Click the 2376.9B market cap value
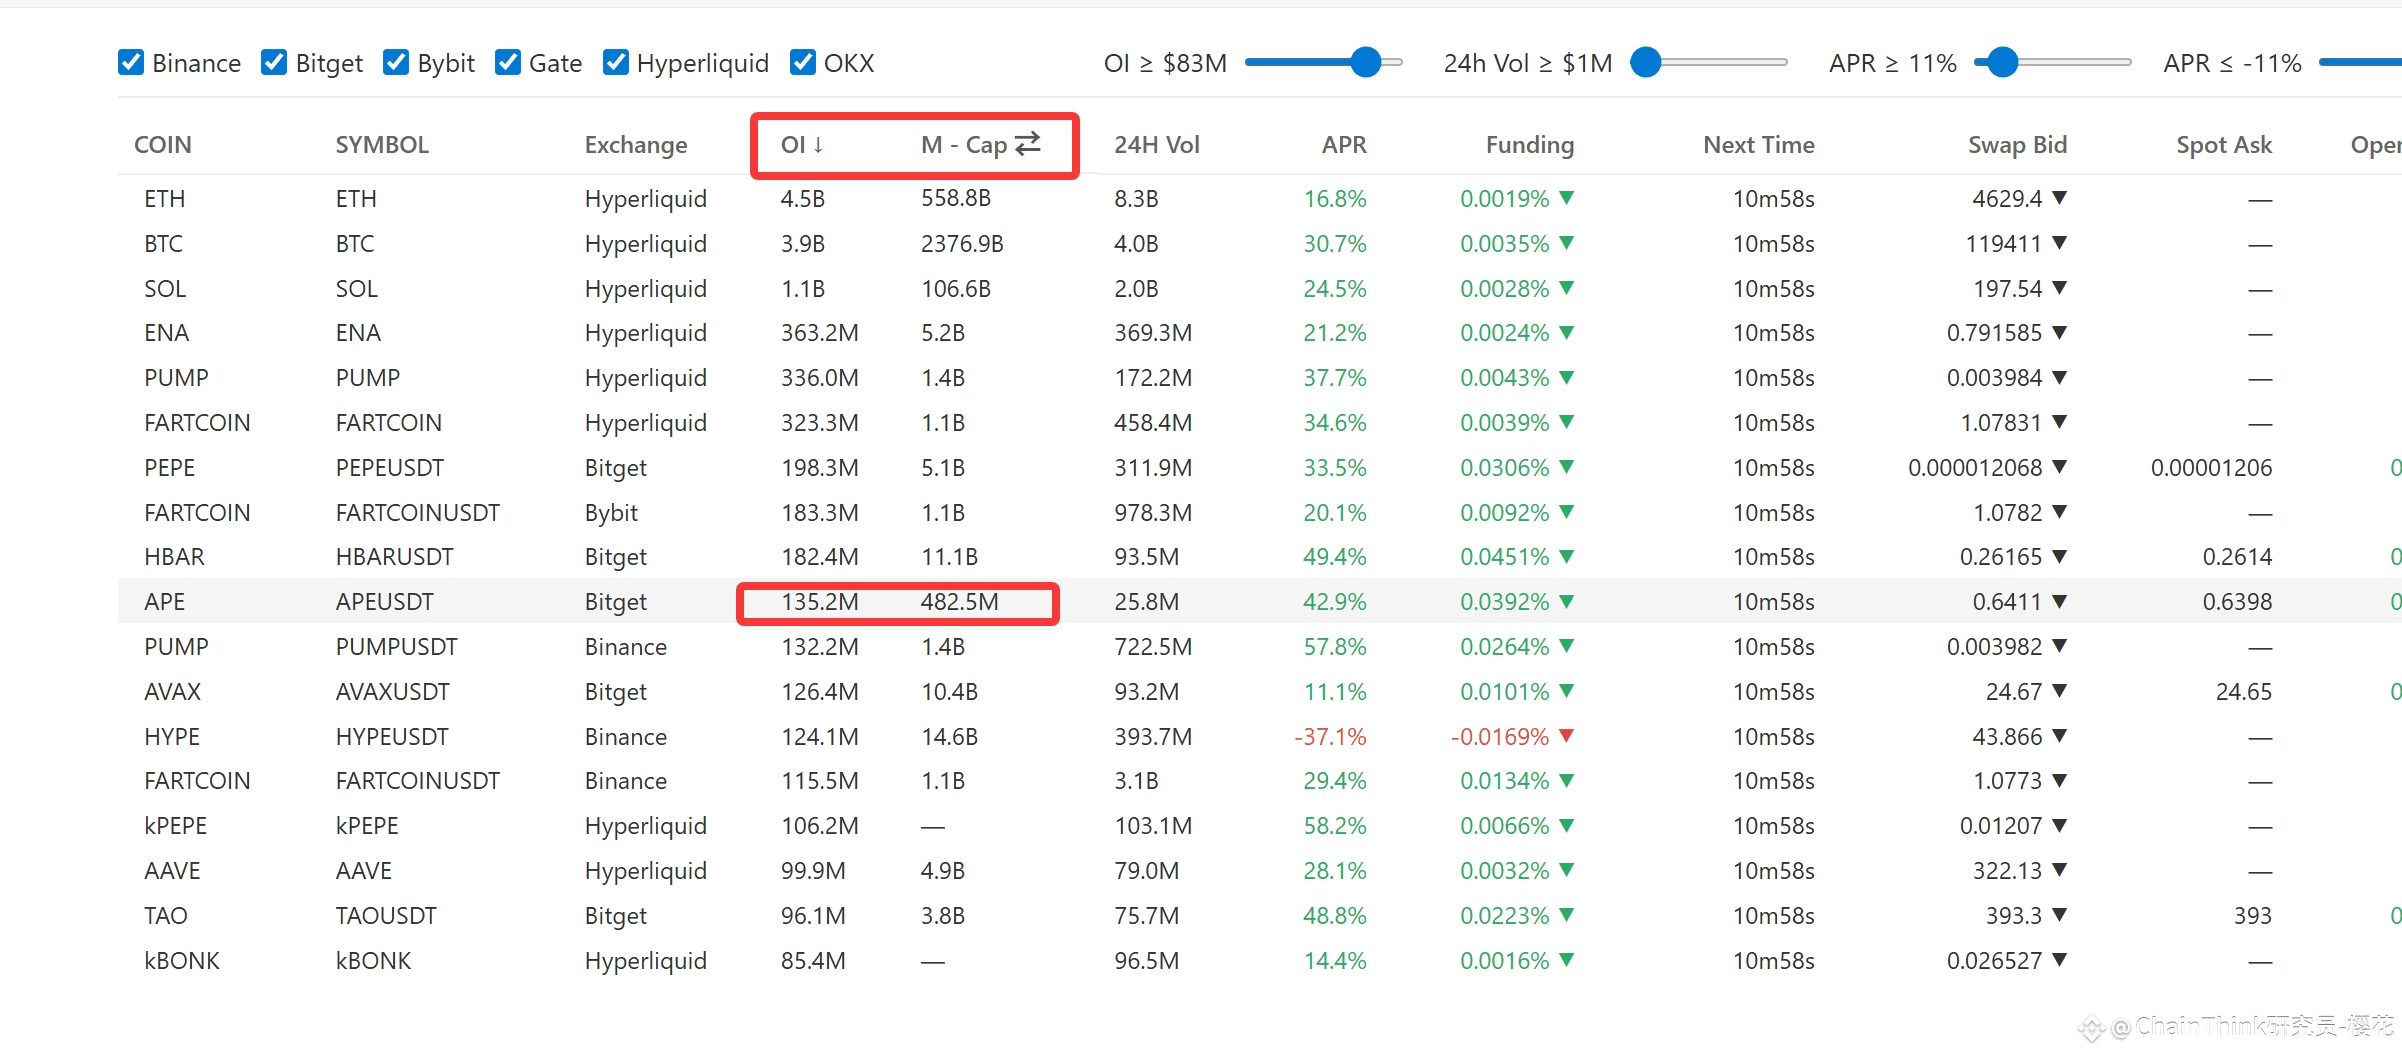Image resolution: width=2402 pixels, height=1054 pixels. click(962, 244)
